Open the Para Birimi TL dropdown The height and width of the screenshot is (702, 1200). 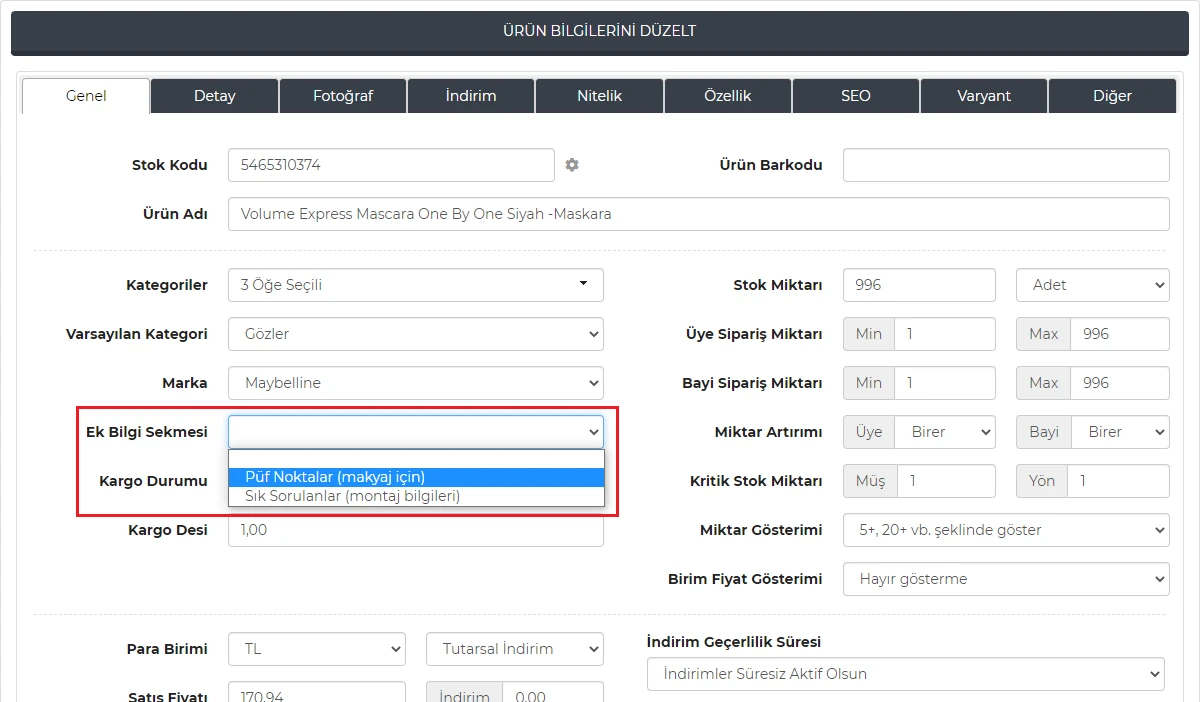[x=317, y=649]
